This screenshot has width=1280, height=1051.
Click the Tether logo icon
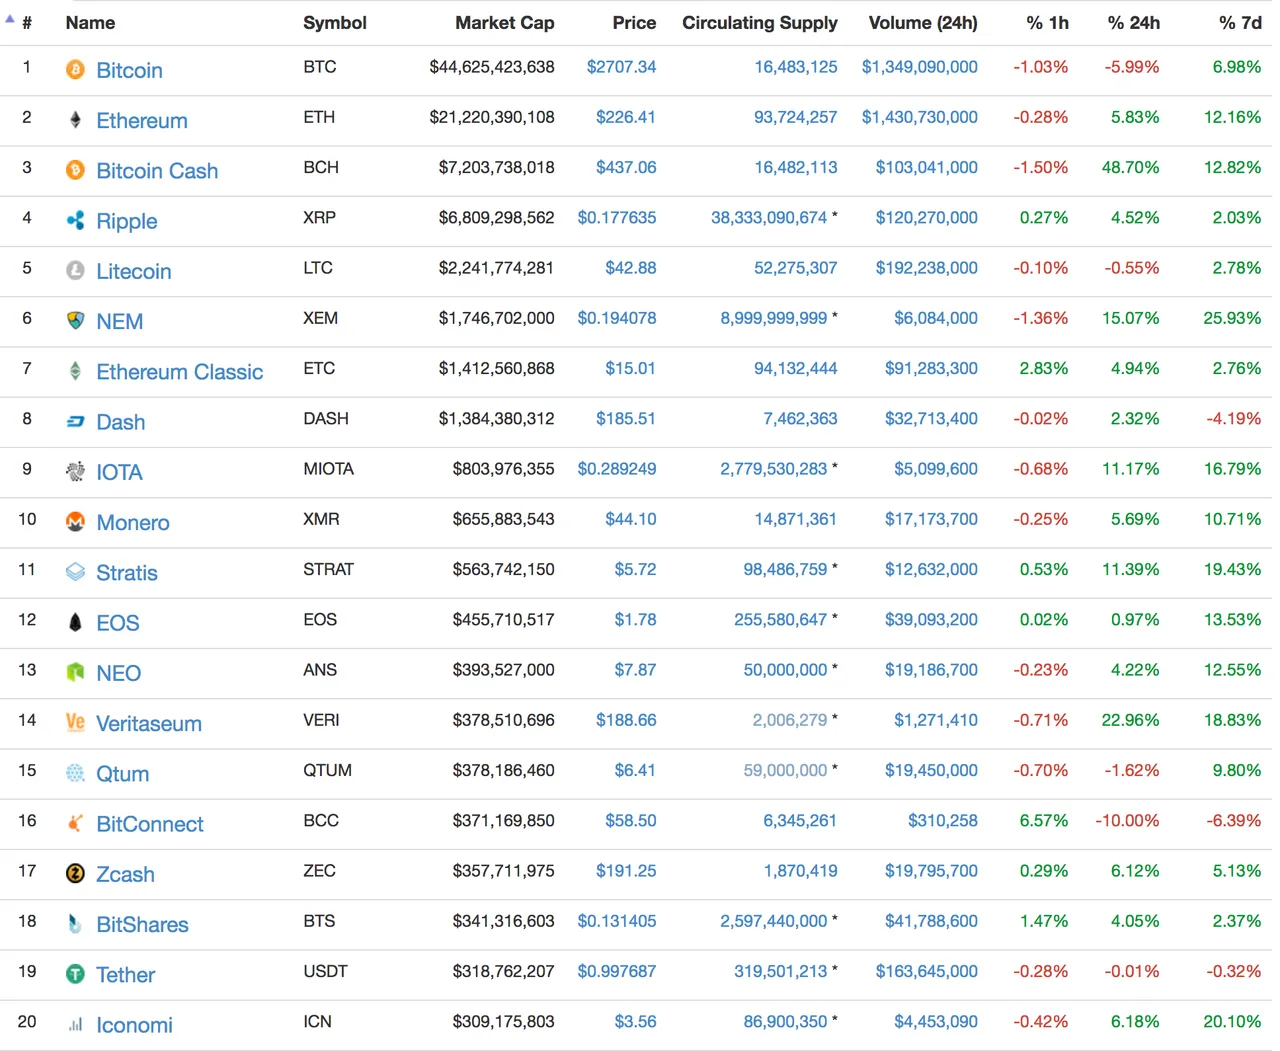click(75, 974)
